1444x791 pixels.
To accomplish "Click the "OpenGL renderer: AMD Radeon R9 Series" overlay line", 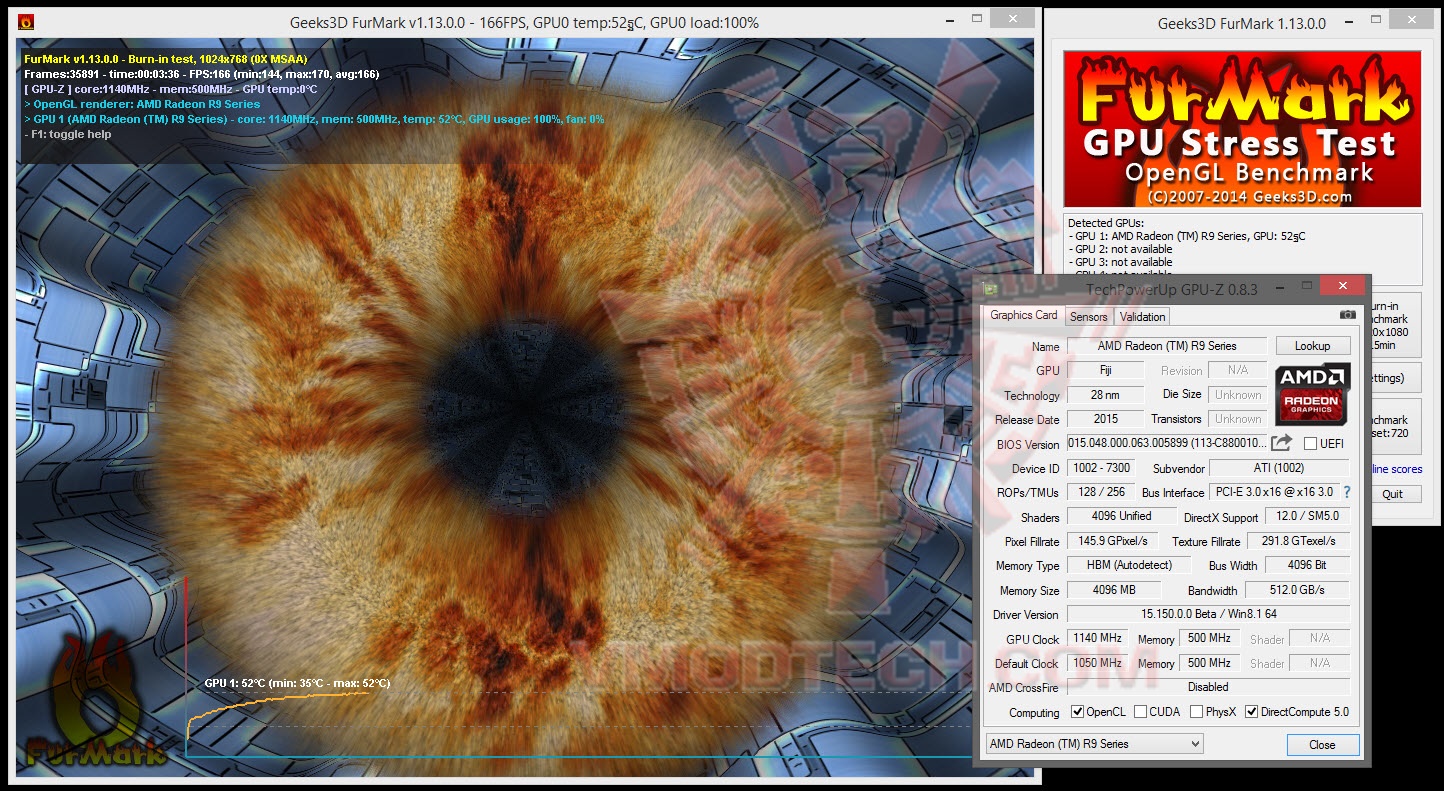I will (x=142, y=104).
